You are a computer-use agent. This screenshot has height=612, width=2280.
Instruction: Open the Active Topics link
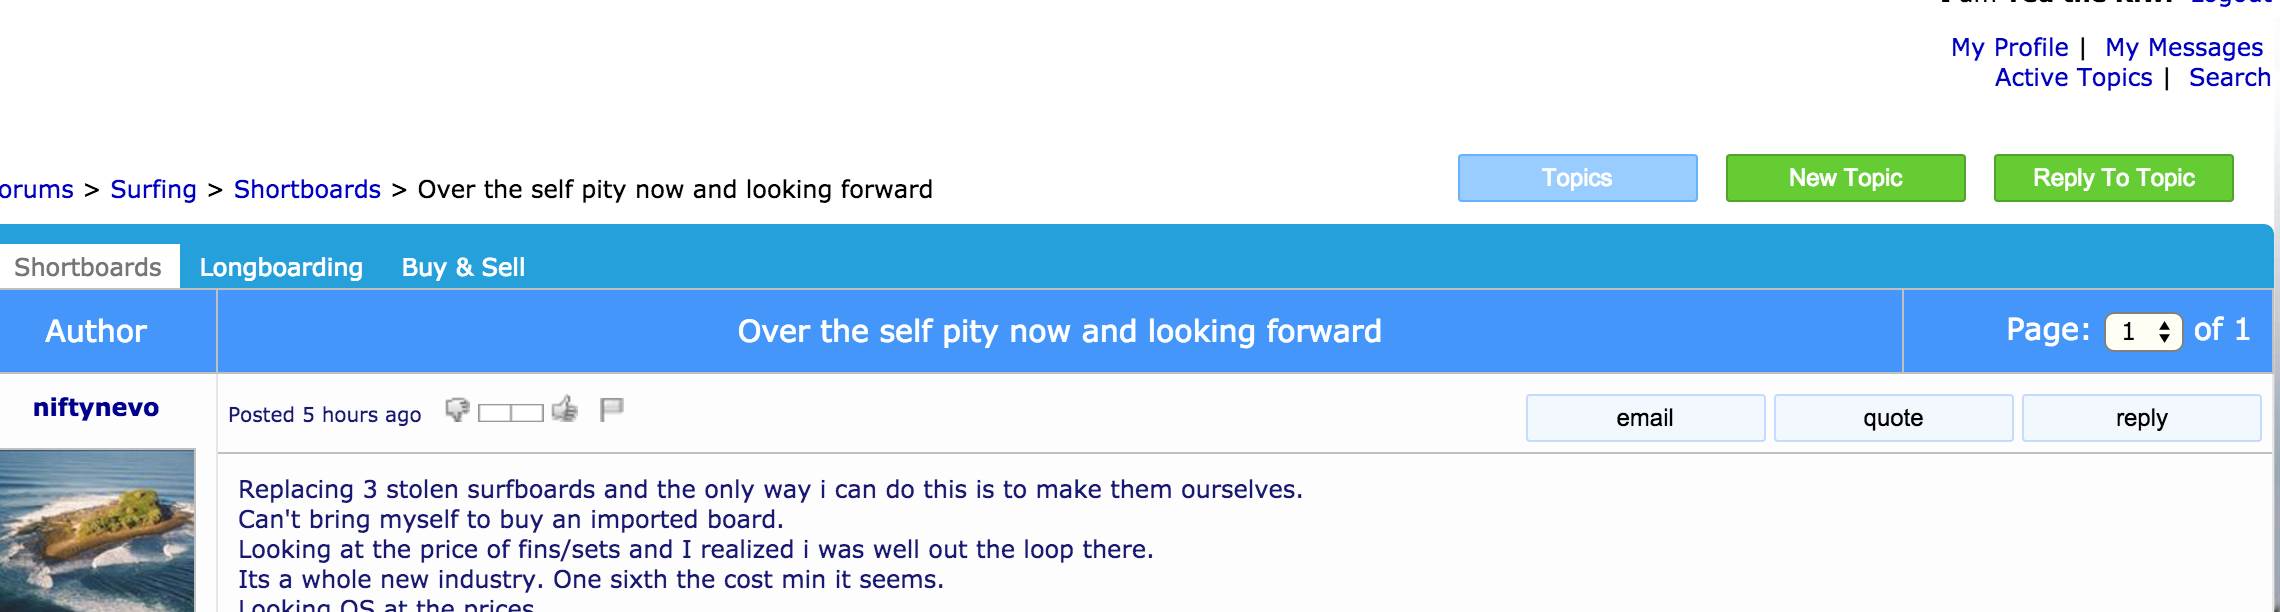click(x=2073, y=78)
